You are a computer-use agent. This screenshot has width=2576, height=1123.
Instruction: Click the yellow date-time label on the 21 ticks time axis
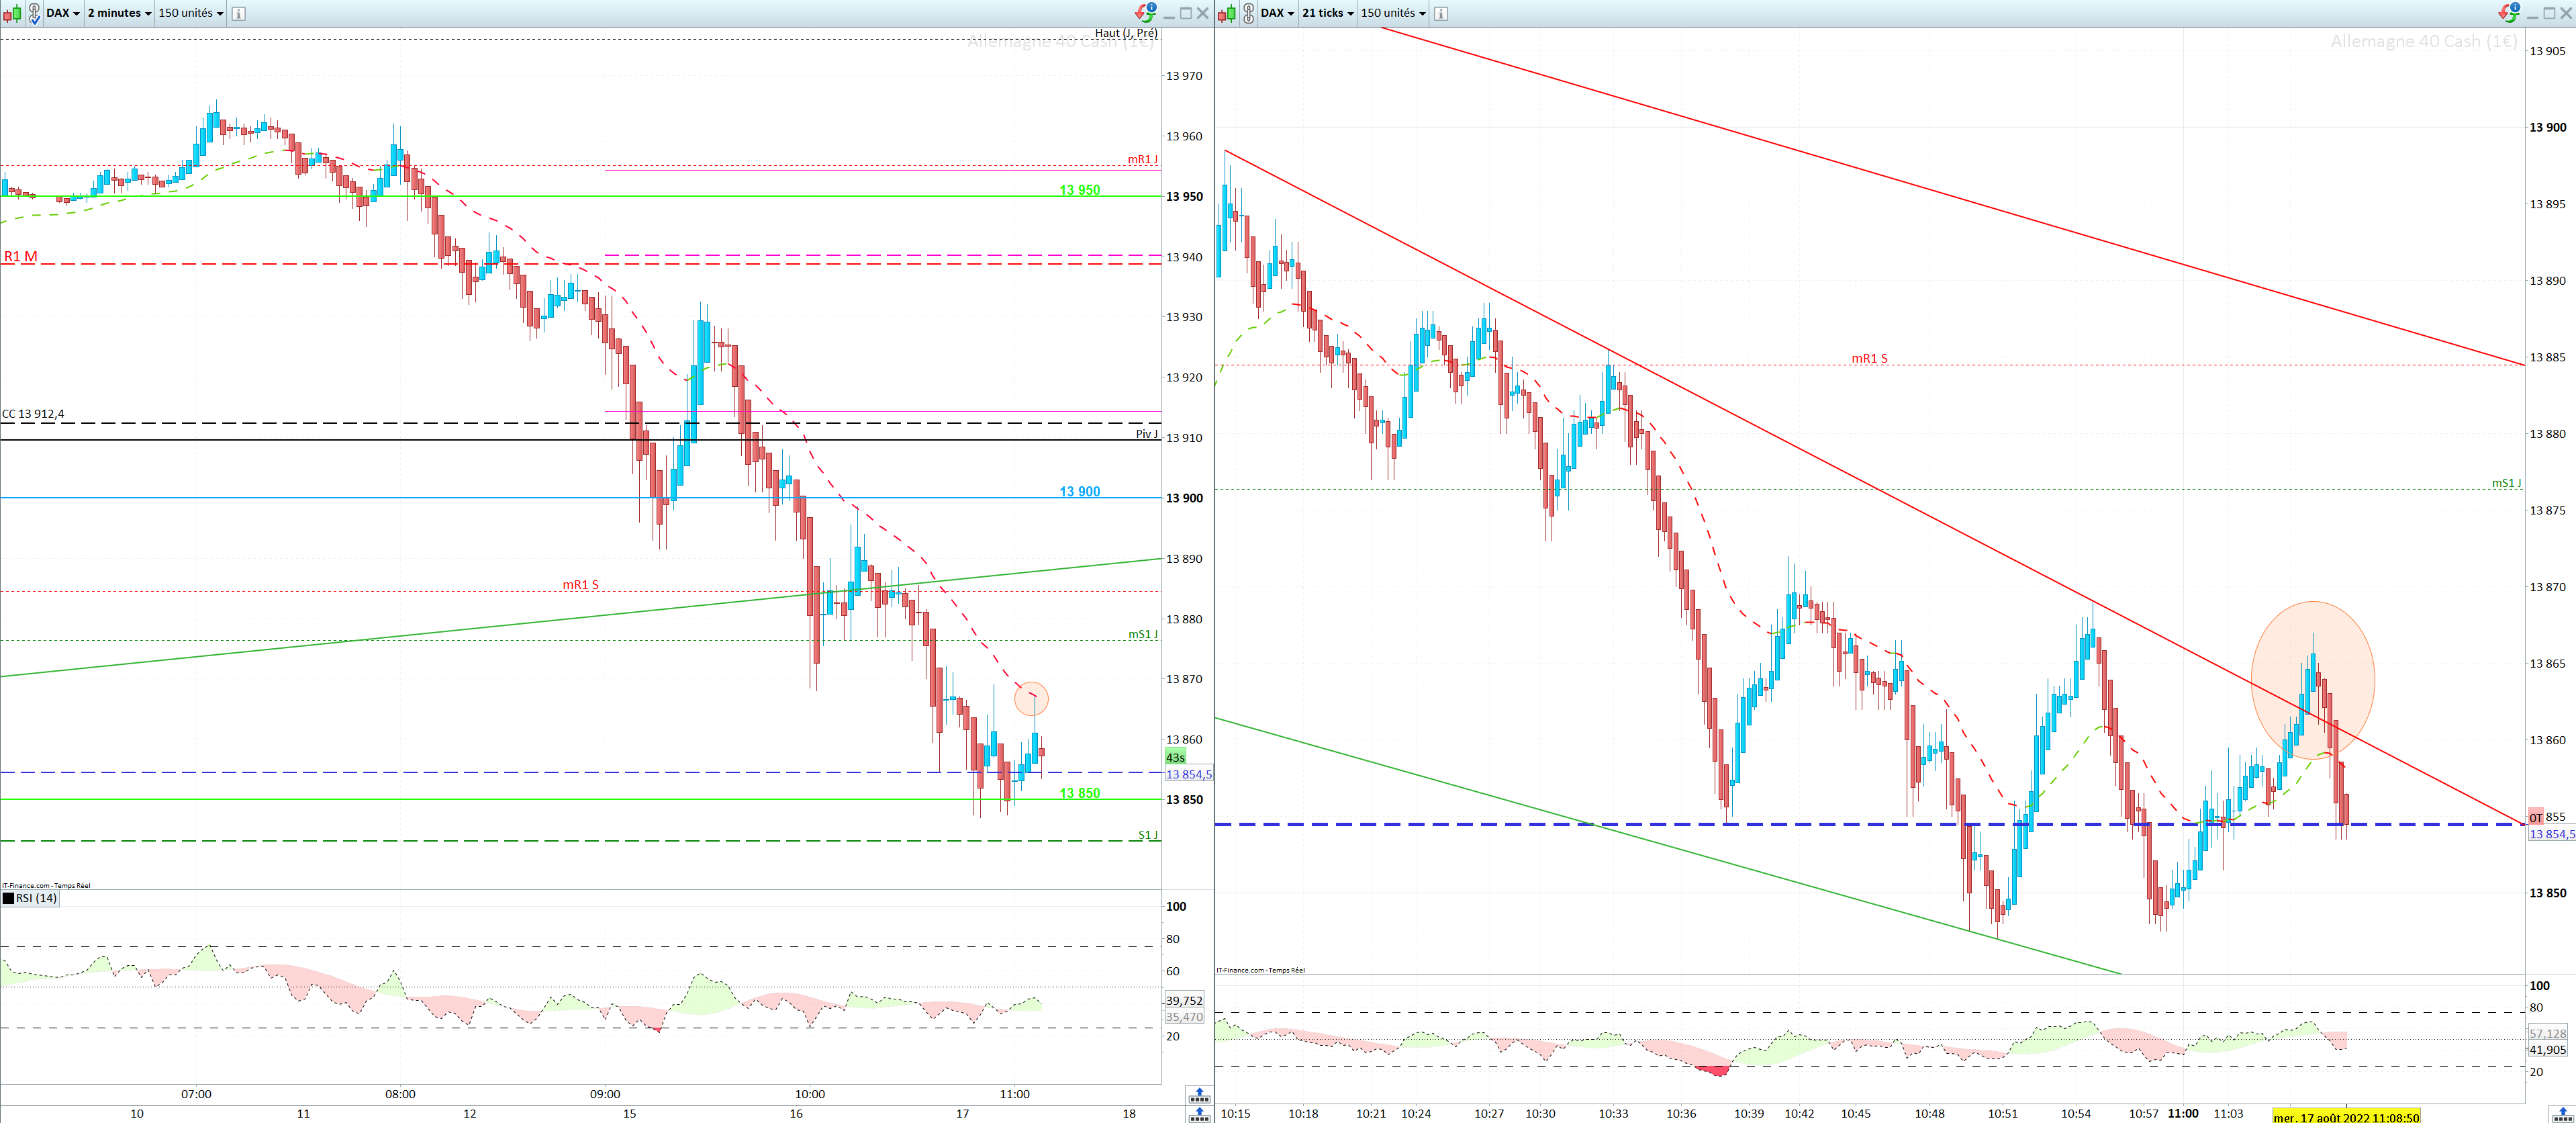click(2346, 1117)
